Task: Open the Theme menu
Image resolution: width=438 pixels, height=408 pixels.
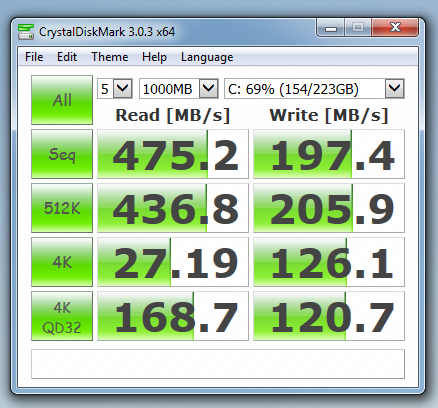Action: tap(110, 57)
